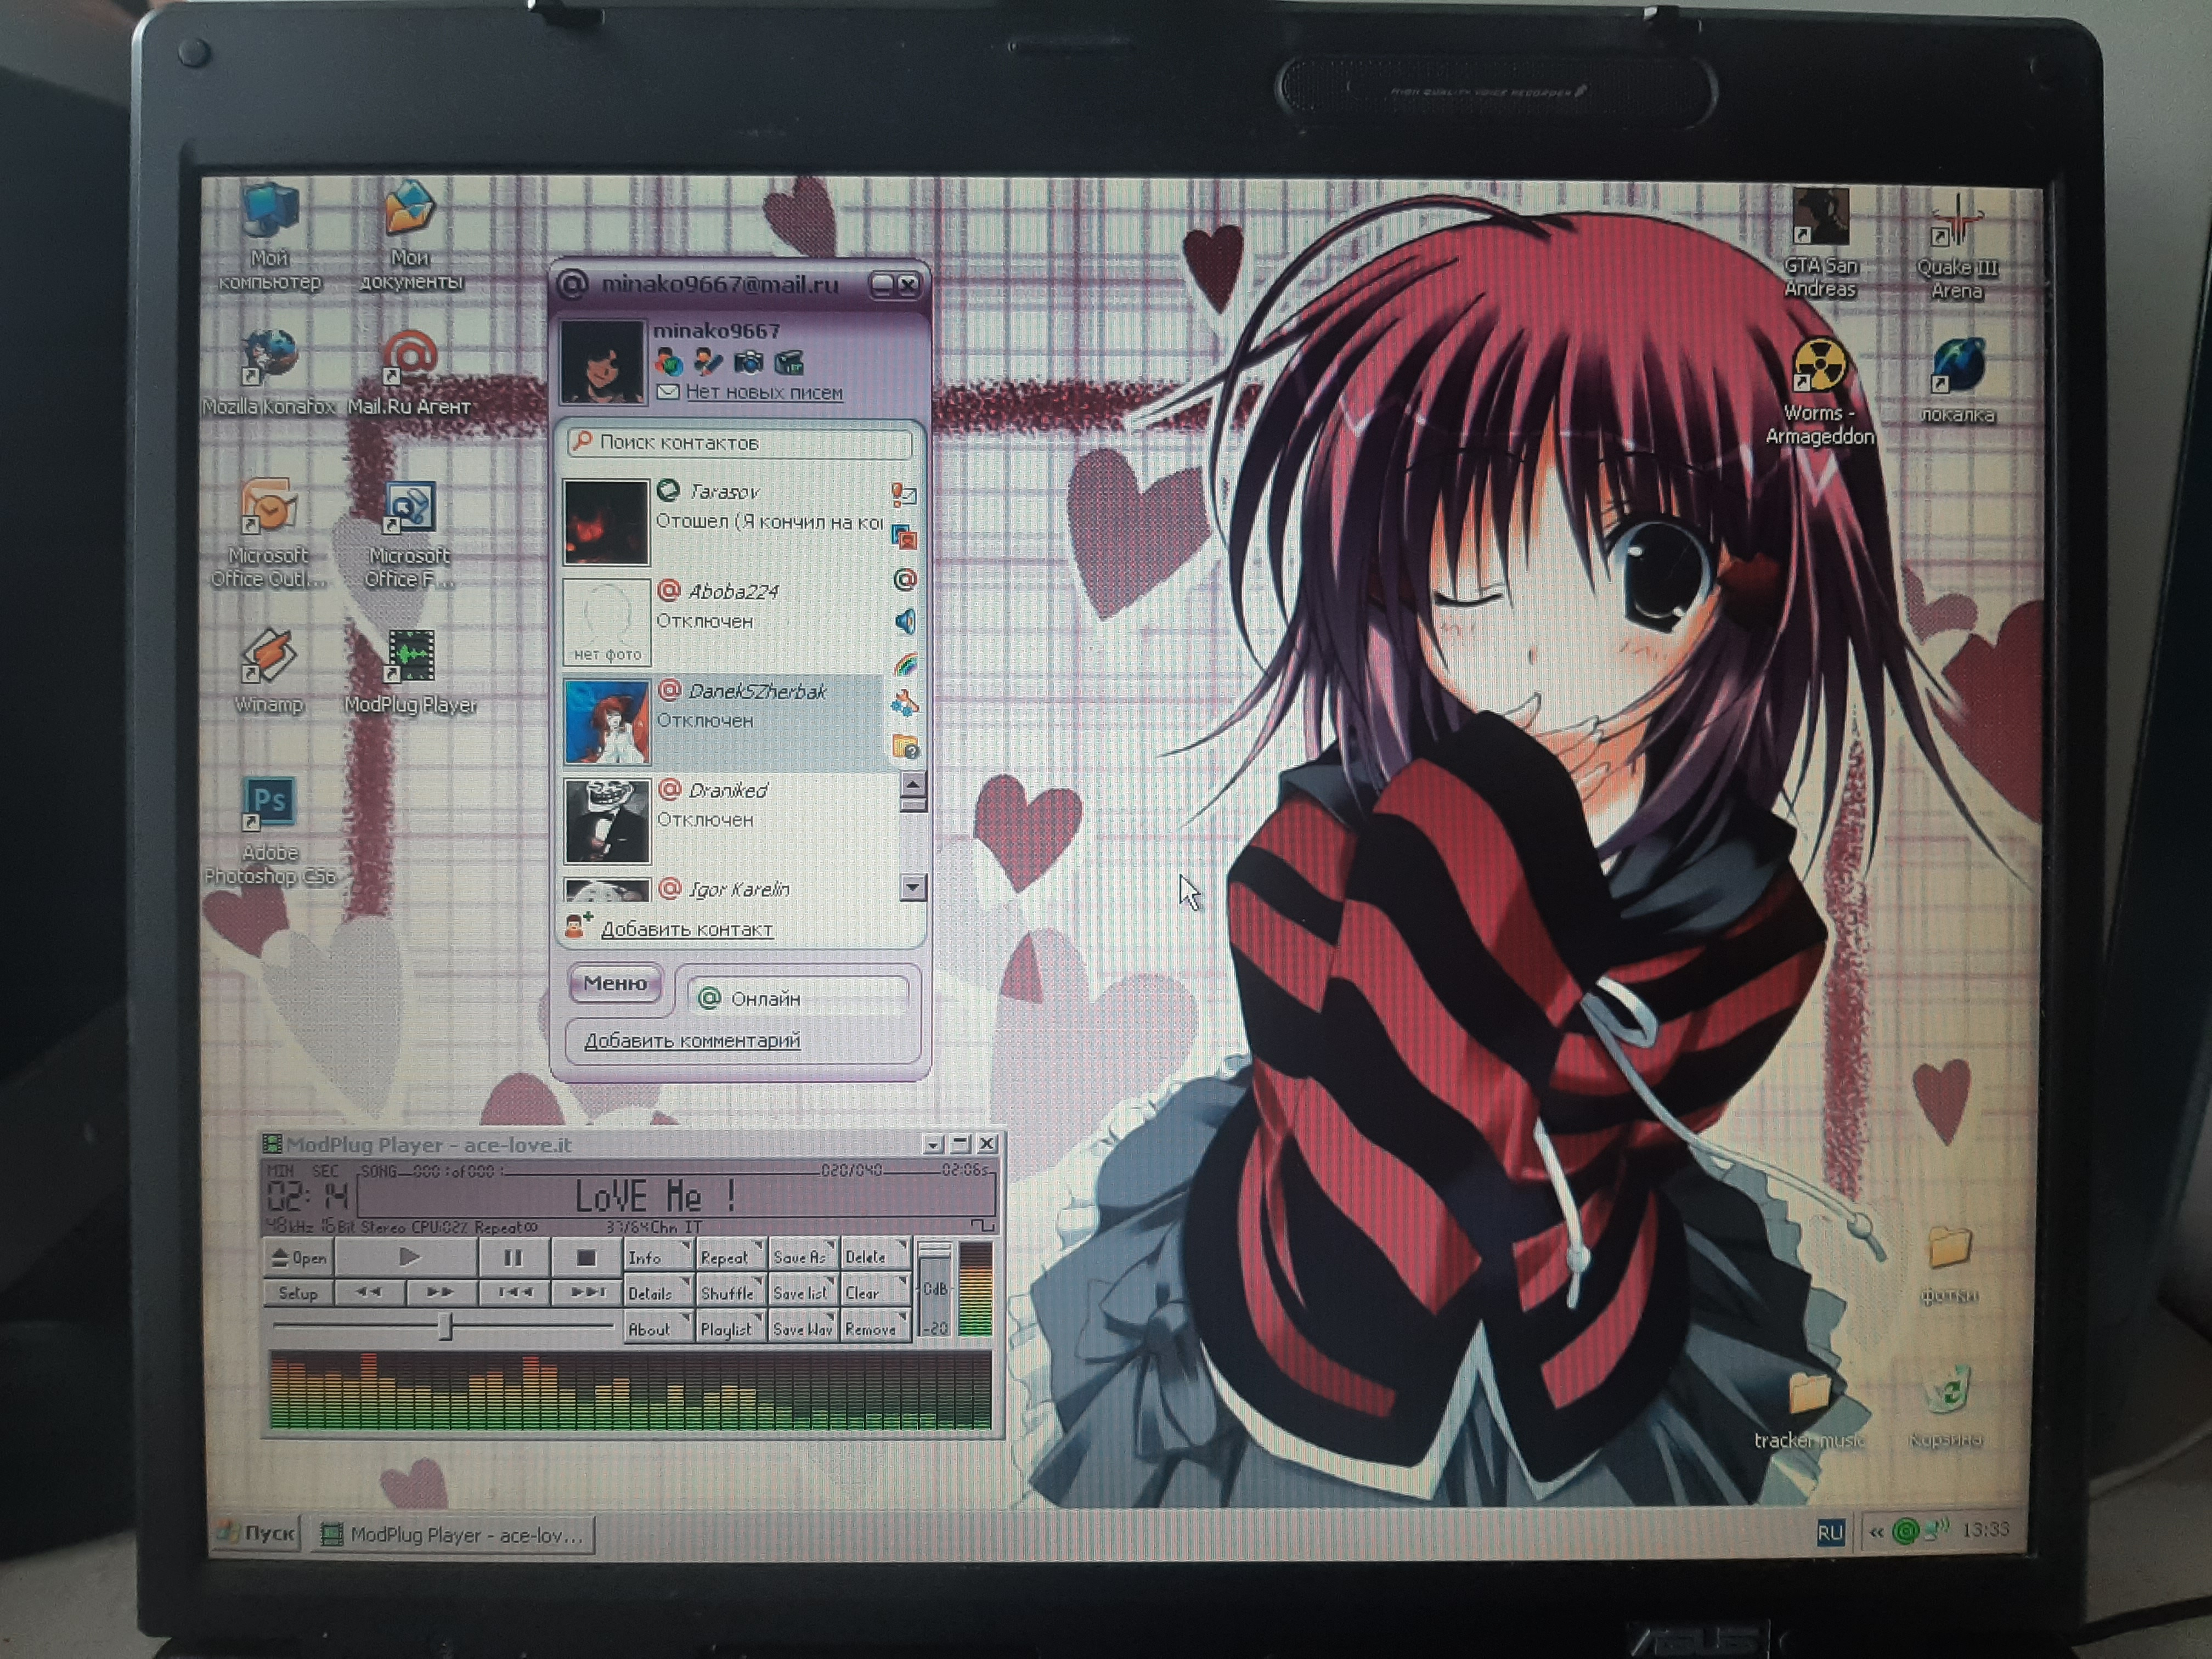Viewport: 2212px width, 1659px height.
Task: Click ModPlug title bar dropdown arrow button
Action: point(933,1144)
